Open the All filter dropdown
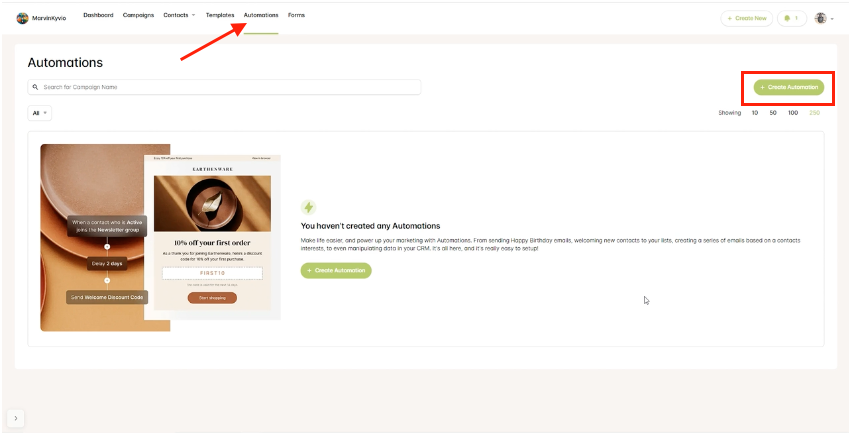 (x=39, y=113)
